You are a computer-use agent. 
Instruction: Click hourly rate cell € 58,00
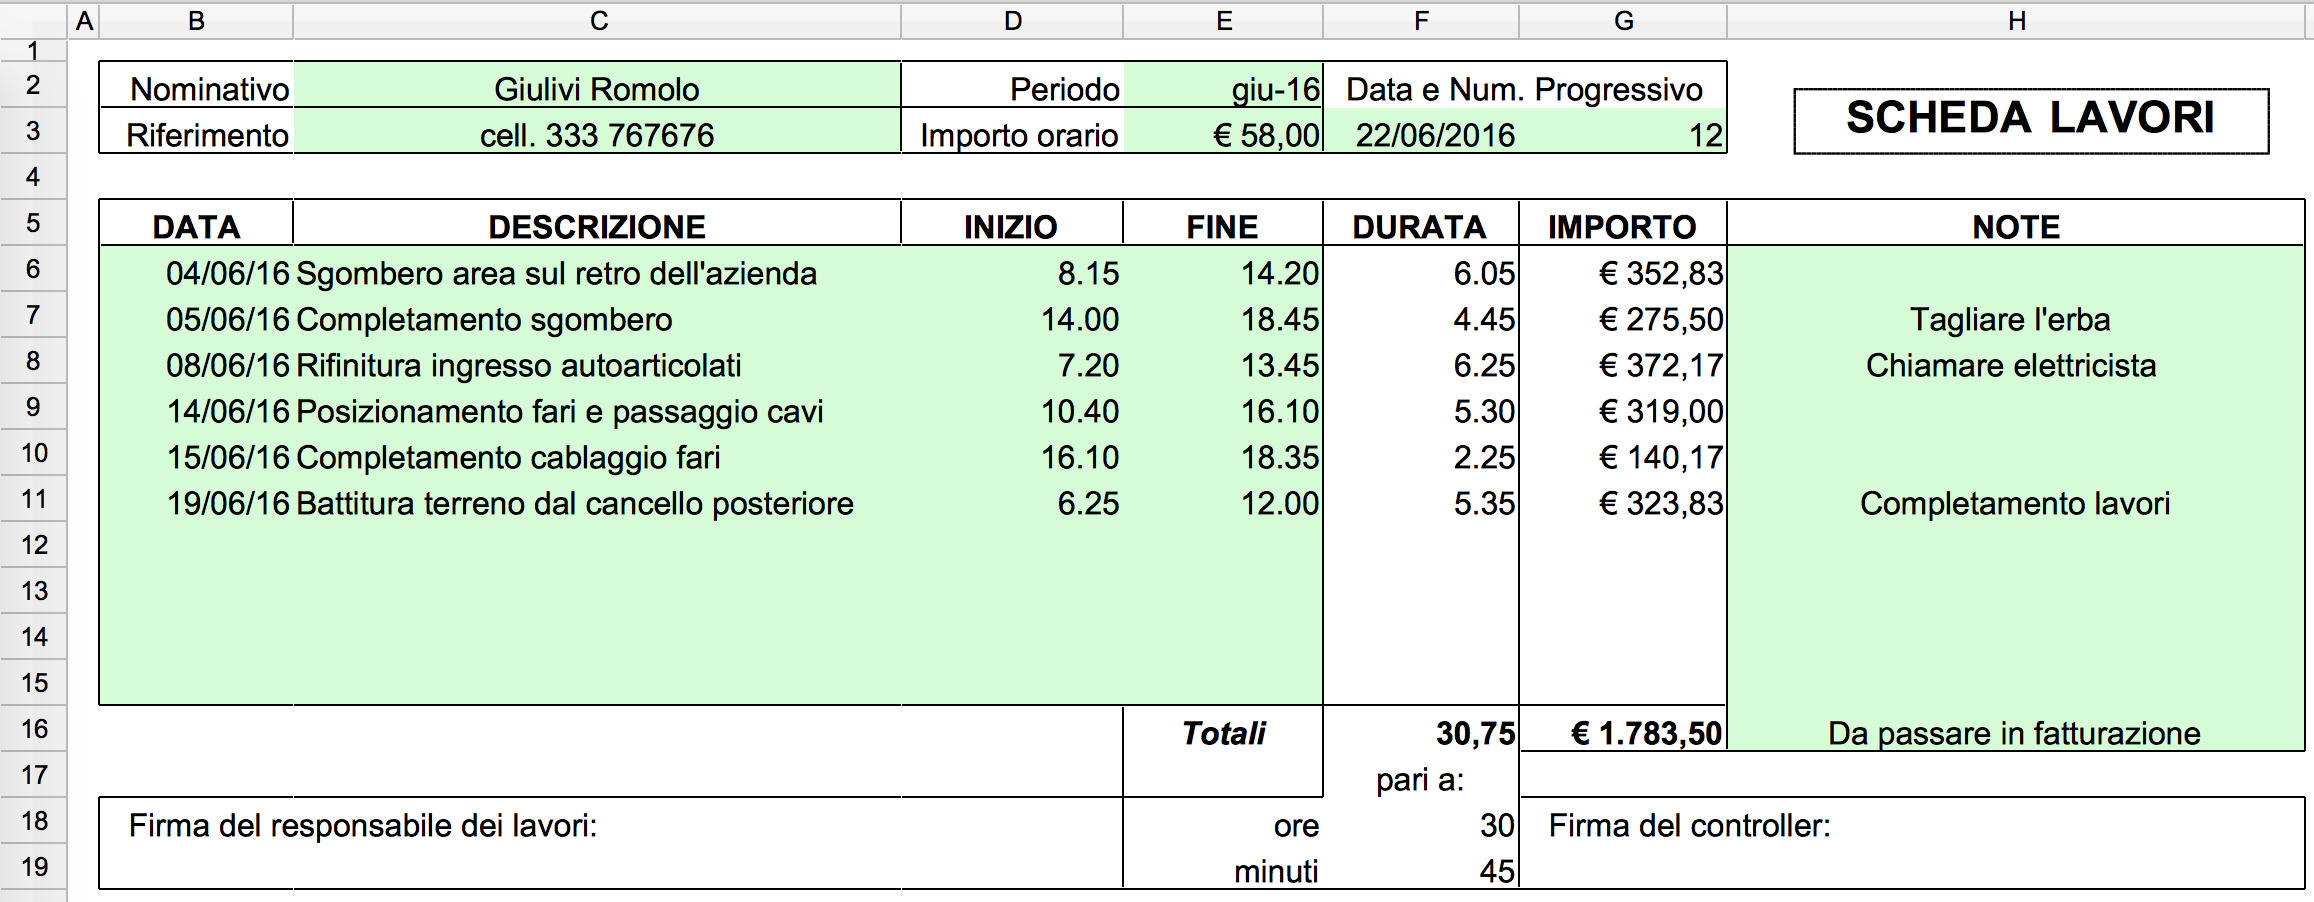pyautogui.click(x=1224, y=135)
